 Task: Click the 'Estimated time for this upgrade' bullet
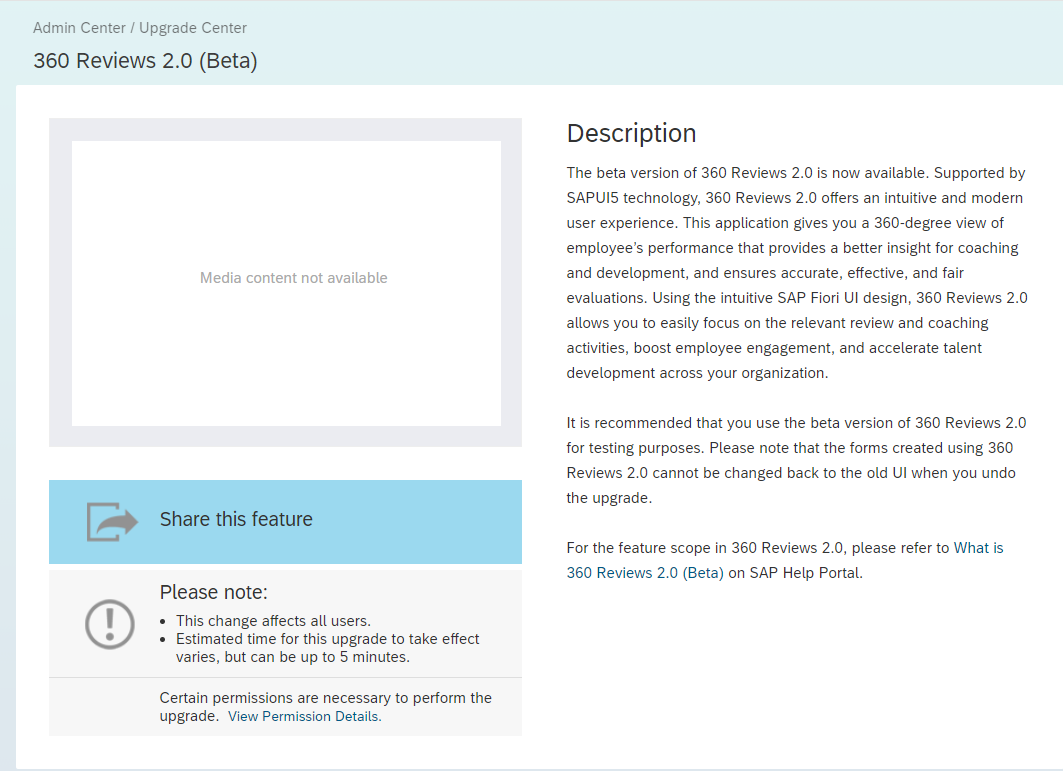click(x=327, y=648)
